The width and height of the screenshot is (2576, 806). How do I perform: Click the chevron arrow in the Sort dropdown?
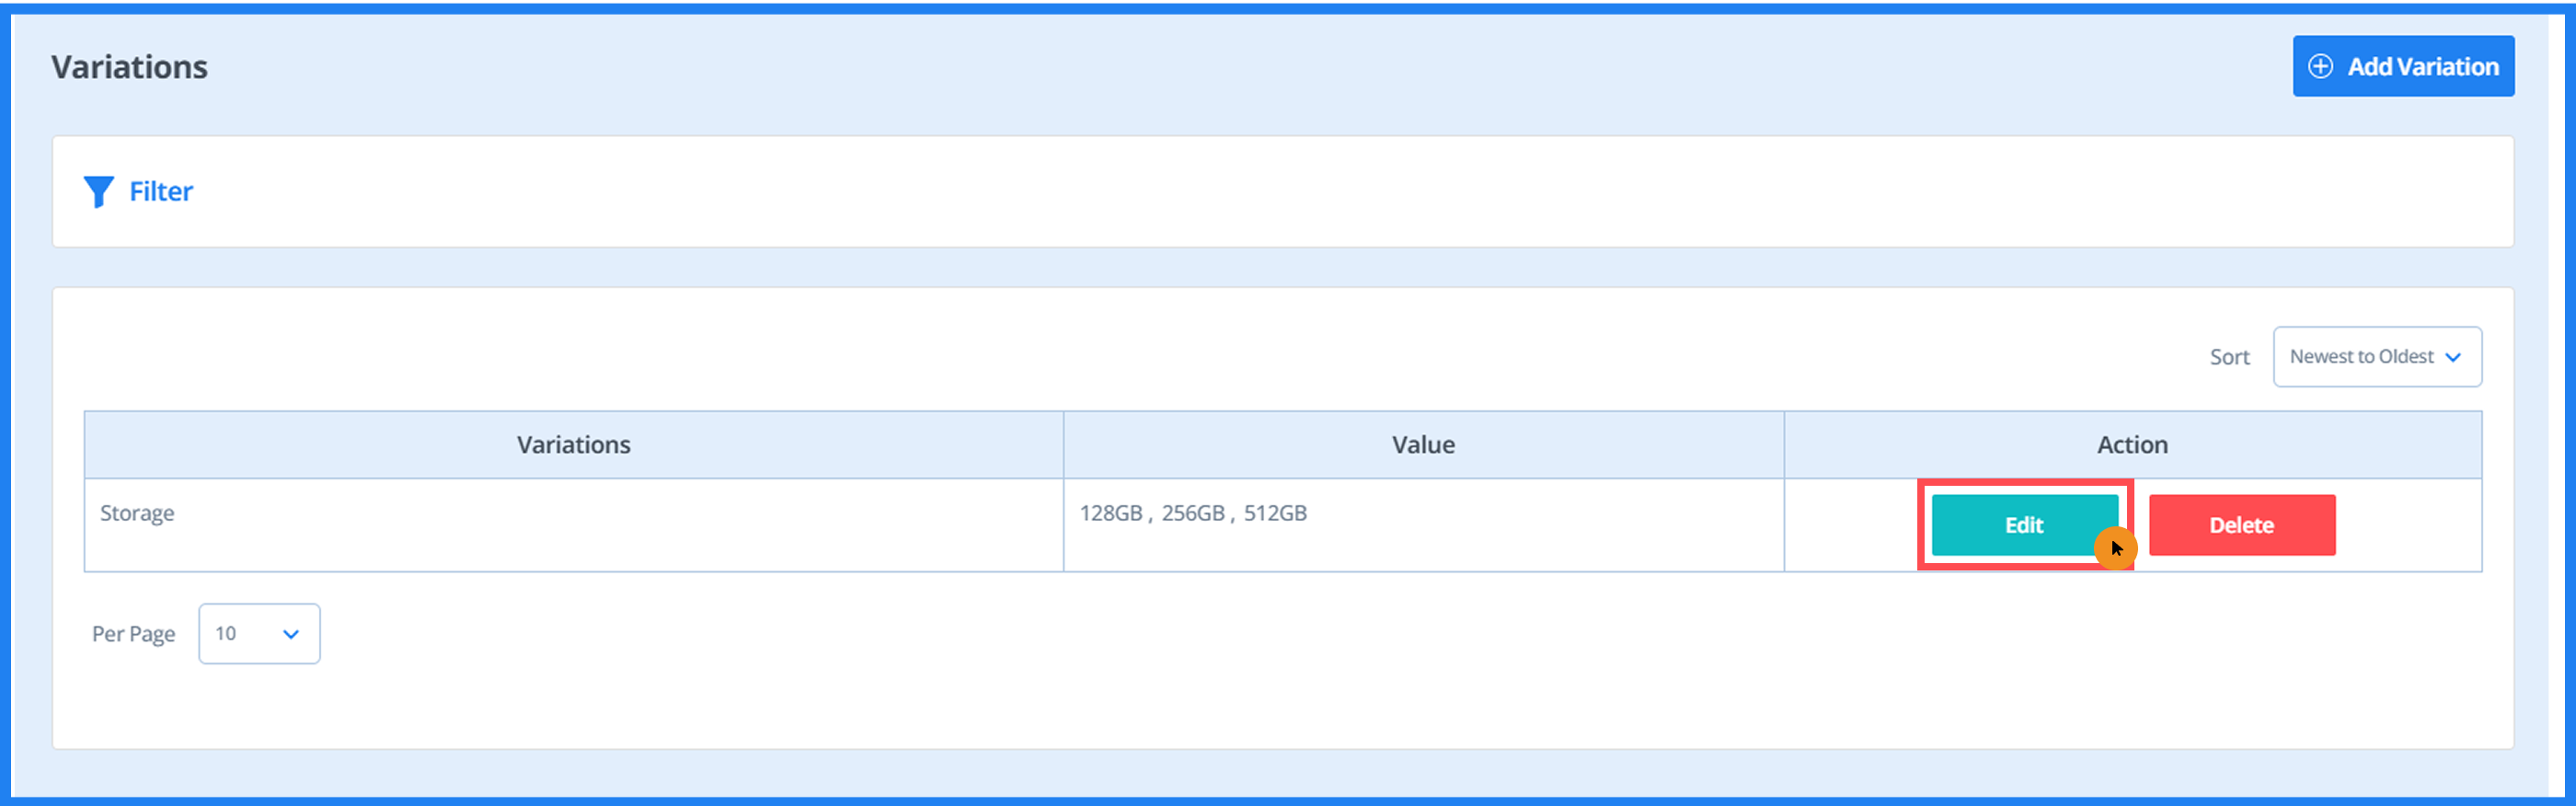(x=2453, y=357)
